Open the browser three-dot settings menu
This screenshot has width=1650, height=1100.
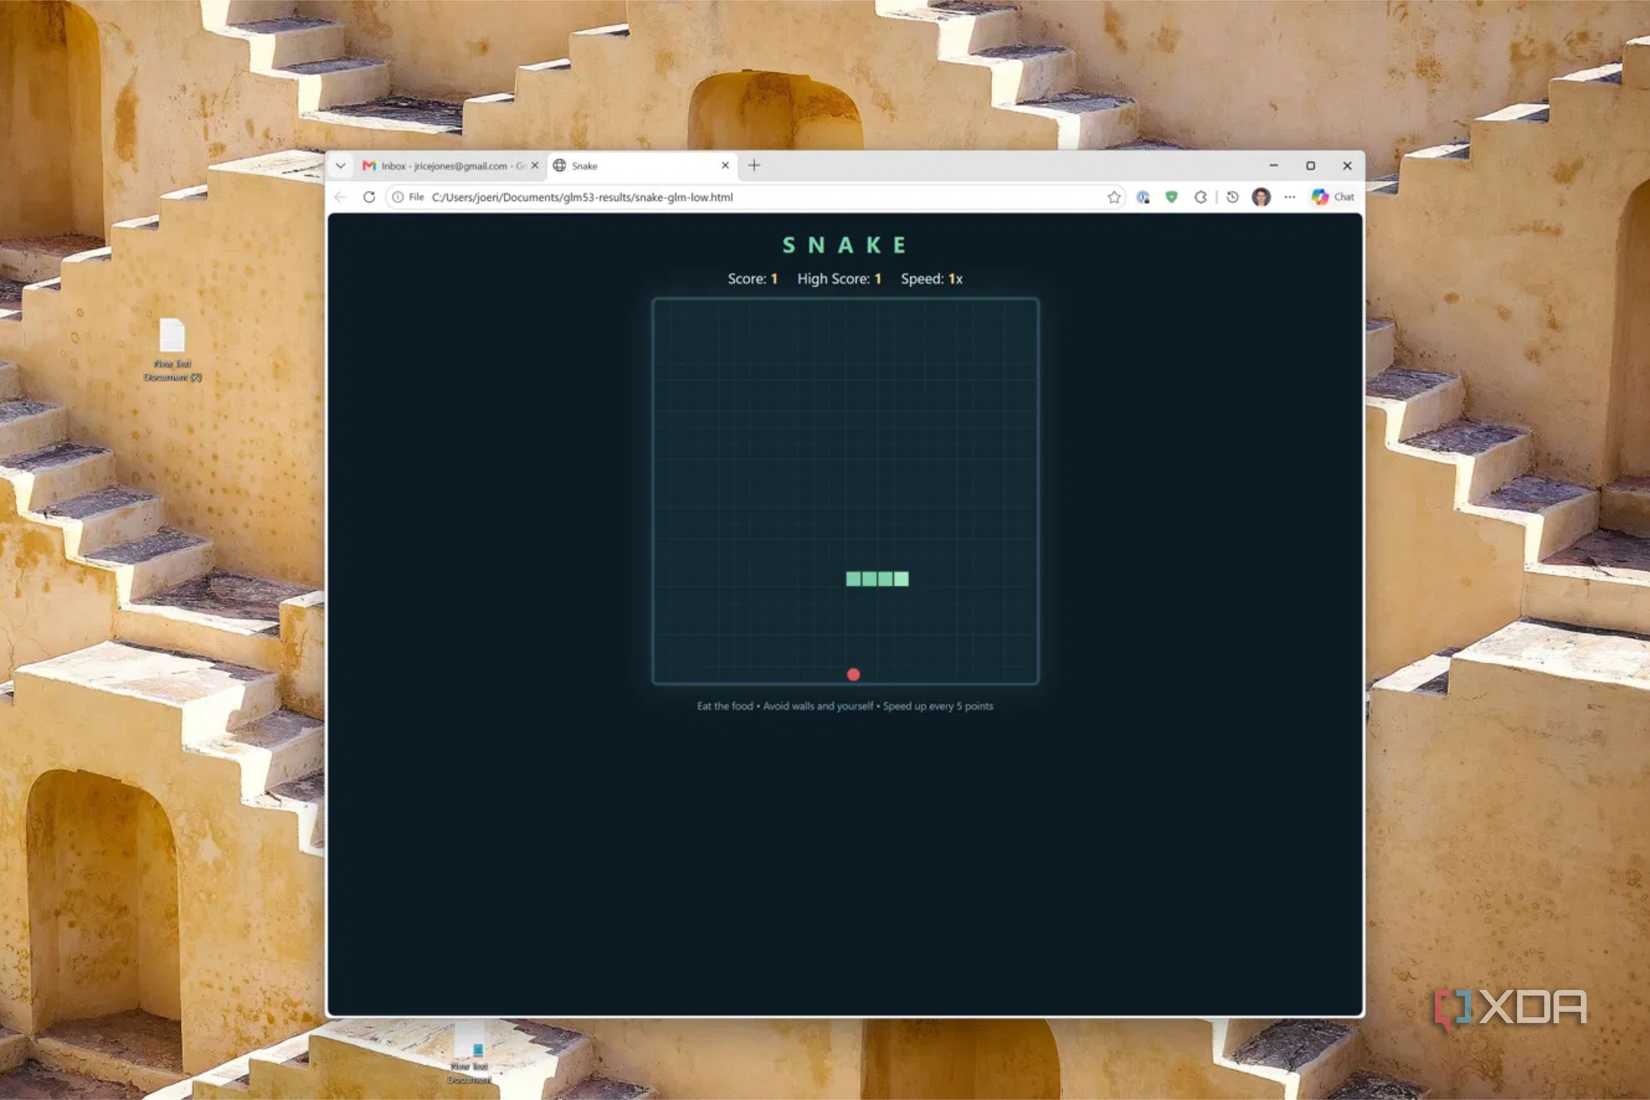pos(1290,197)
